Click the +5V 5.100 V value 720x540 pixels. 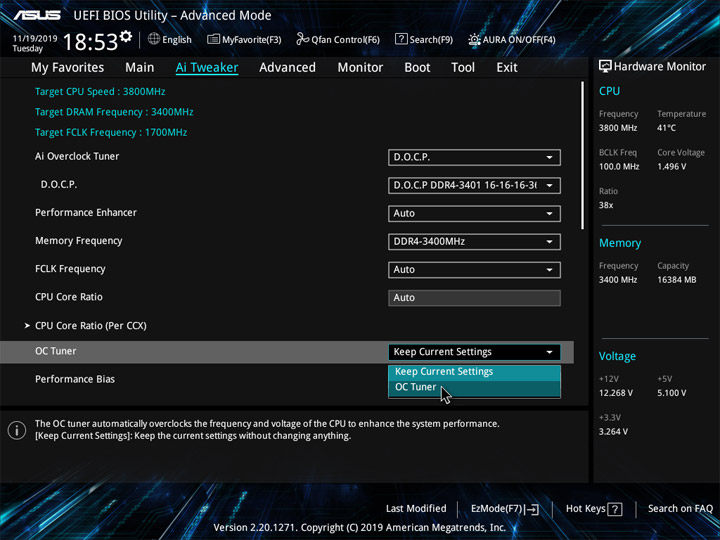tap(671, 393)
